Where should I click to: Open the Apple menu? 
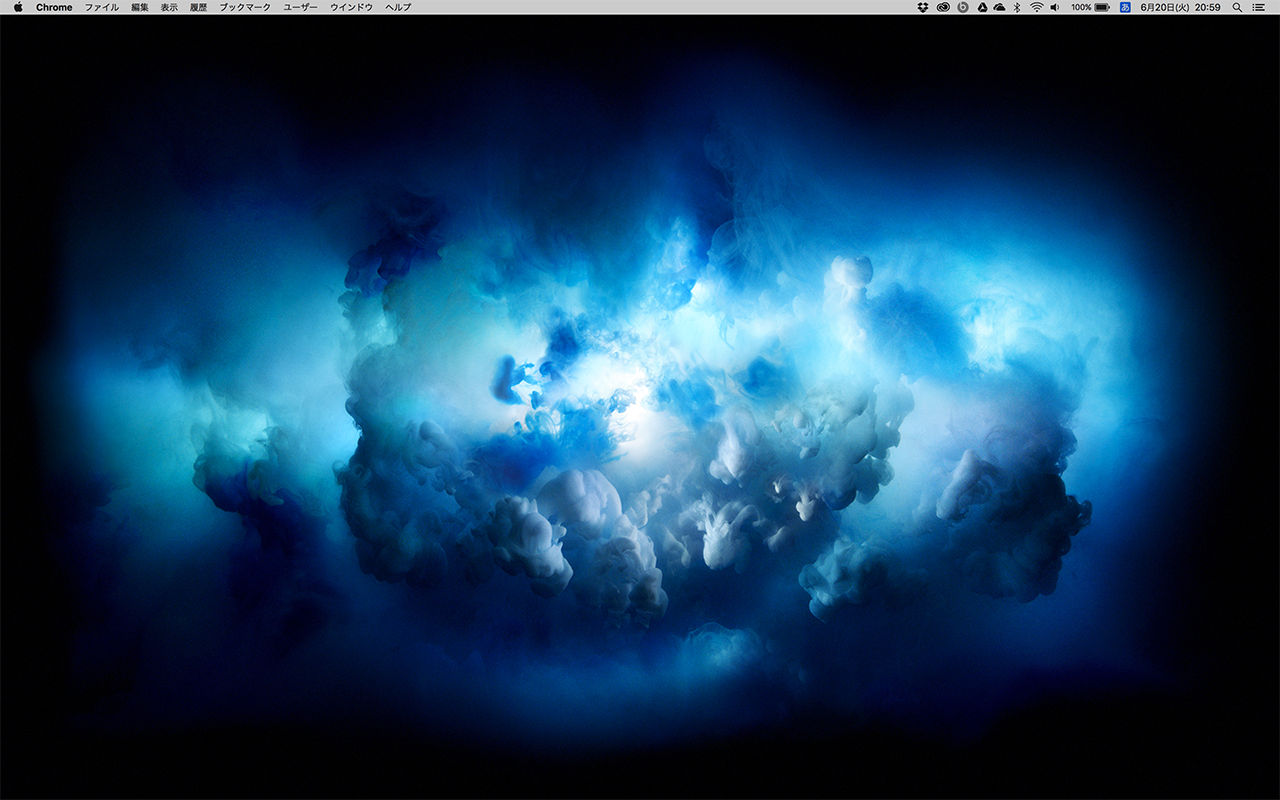tap(18, 7)
